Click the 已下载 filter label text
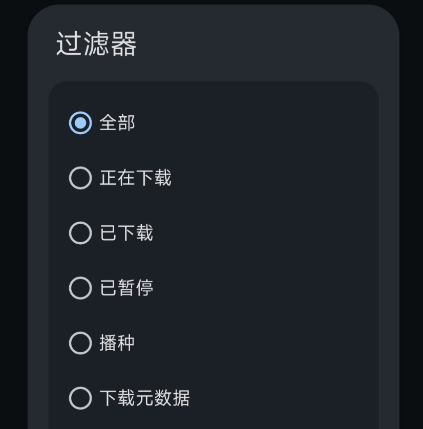The height and width of the screenshot is (429, 423). pyautogui.click(x=126, y=233)
